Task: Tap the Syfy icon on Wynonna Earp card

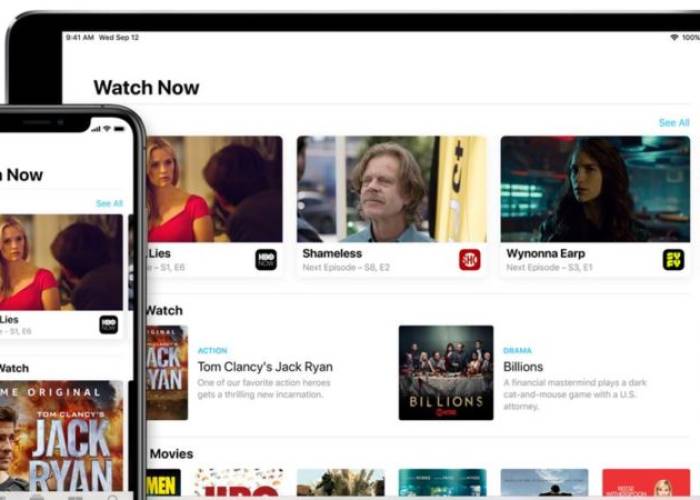Action: point(673,260)
